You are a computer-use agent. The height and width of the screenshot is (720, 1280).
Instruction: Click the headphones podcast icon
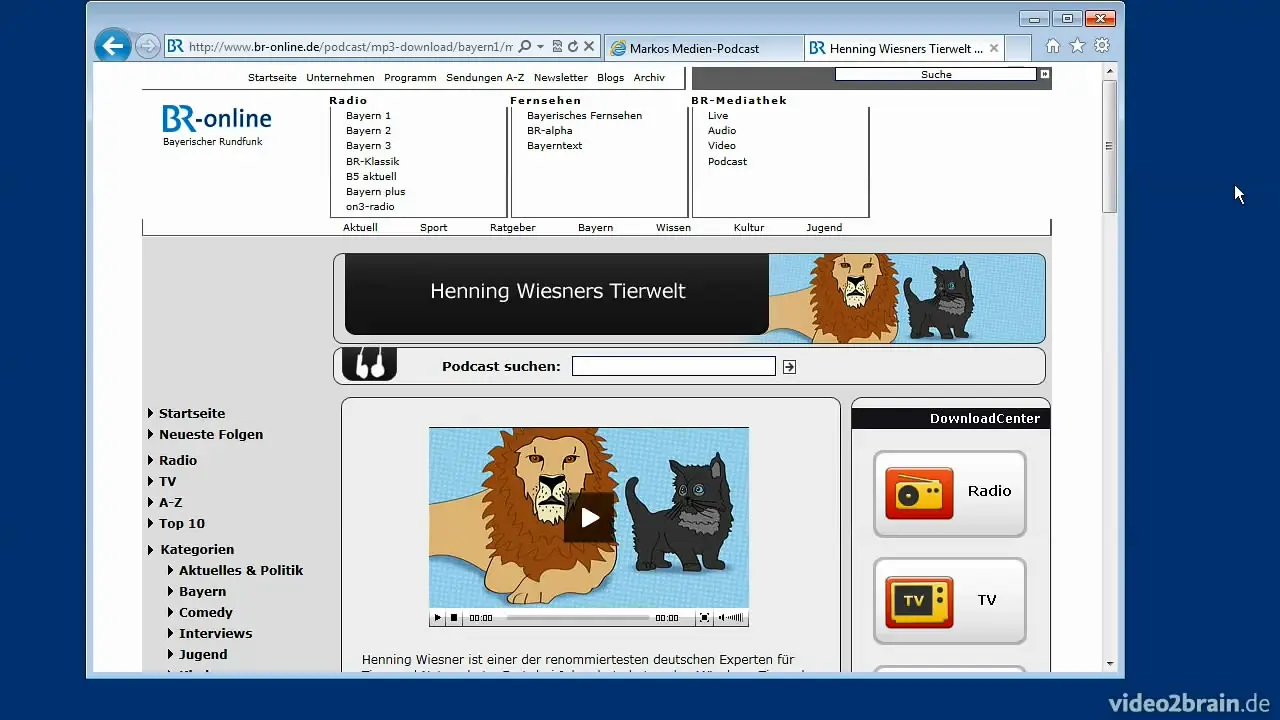pyautogui.click(x=369, y=365)
